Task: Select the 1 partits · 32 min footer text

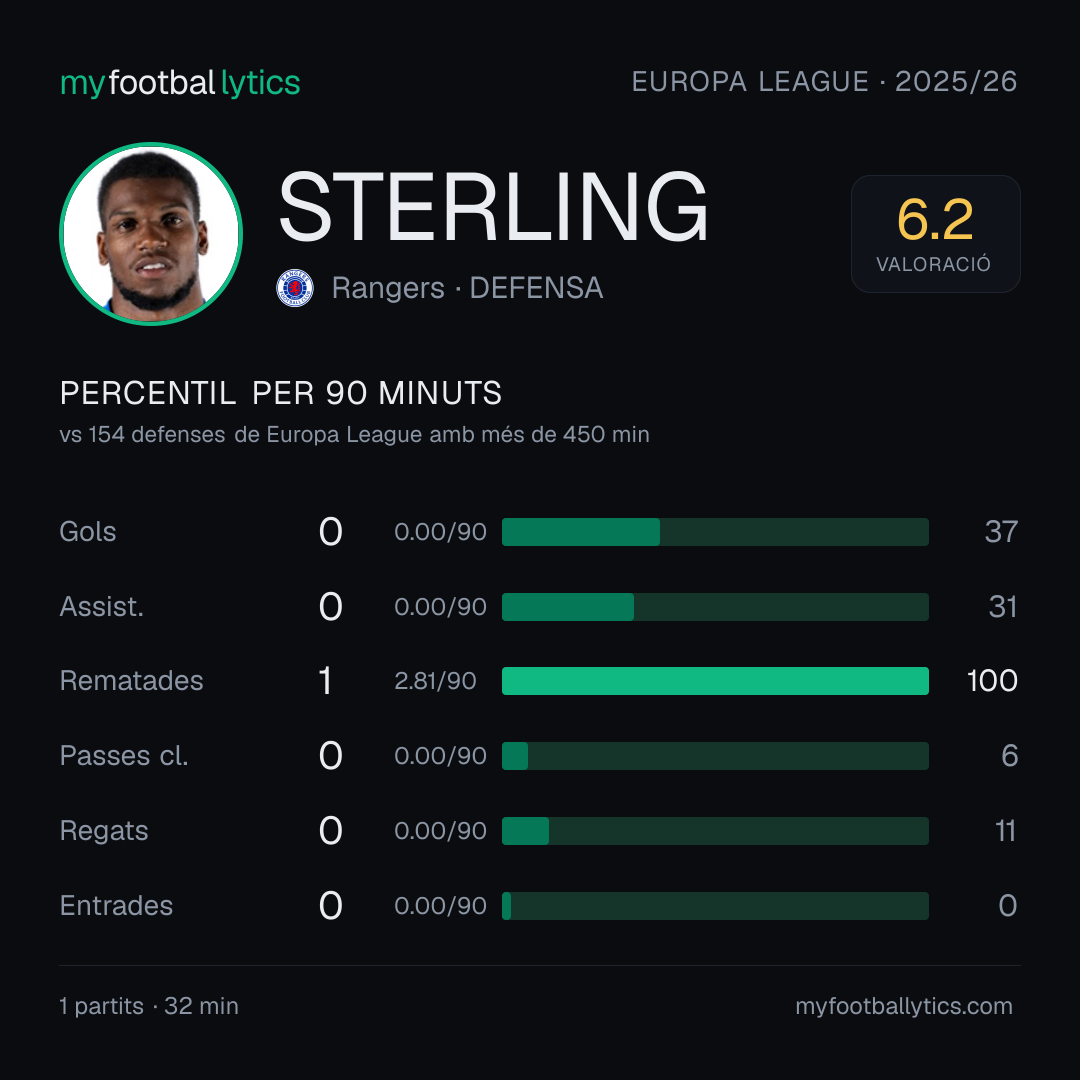Action: coord(149,1006)
